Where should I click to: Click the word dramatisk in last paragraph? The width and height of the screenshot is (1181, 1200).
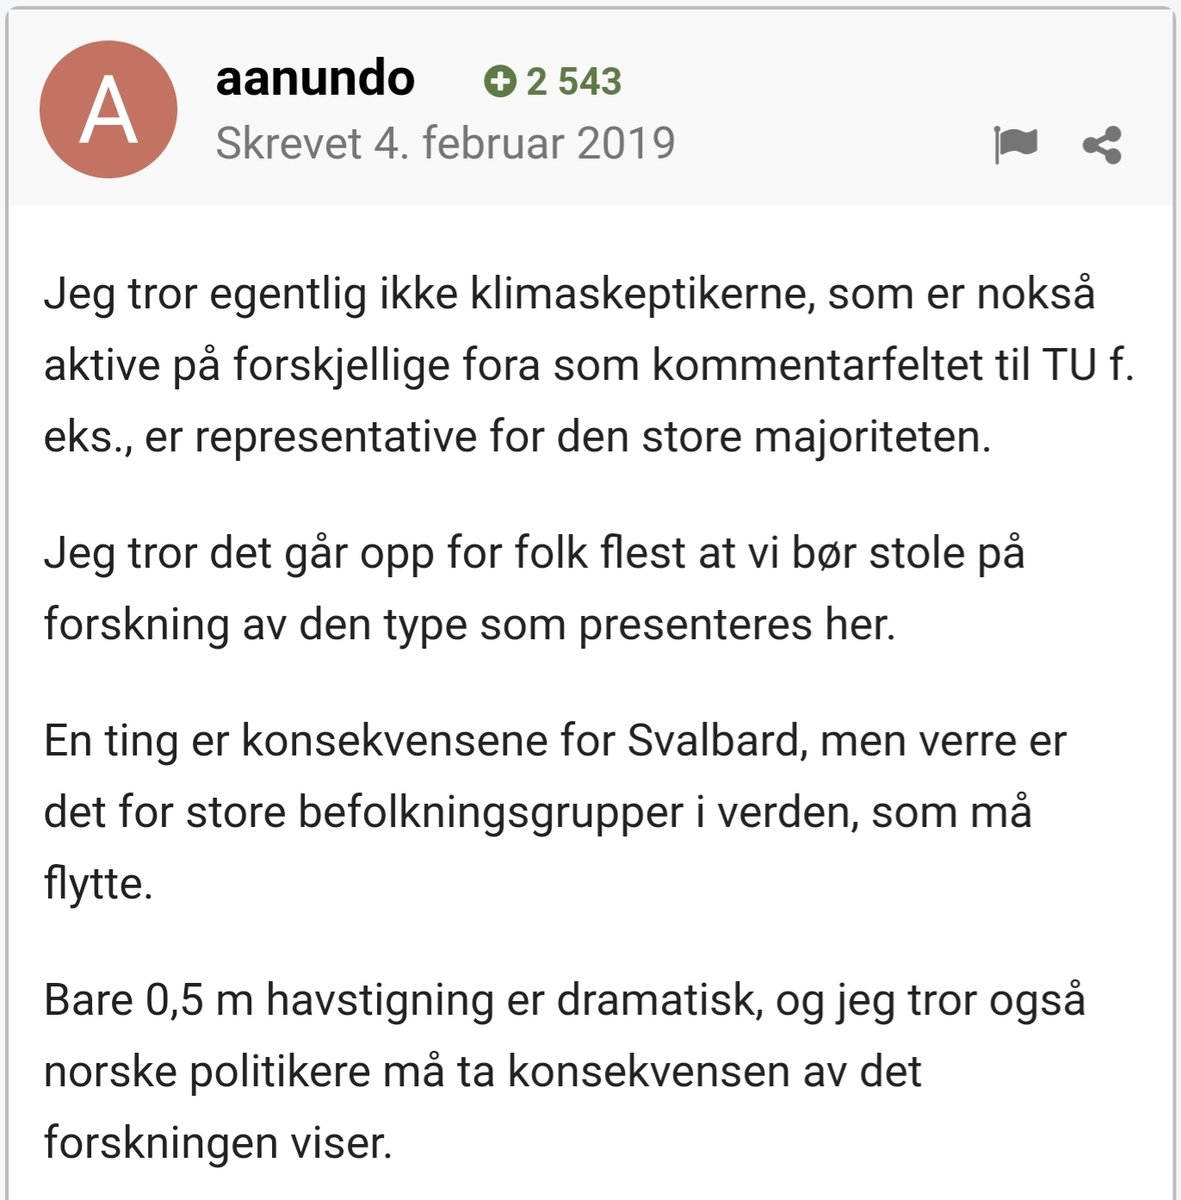click(x=654, y=1000)
